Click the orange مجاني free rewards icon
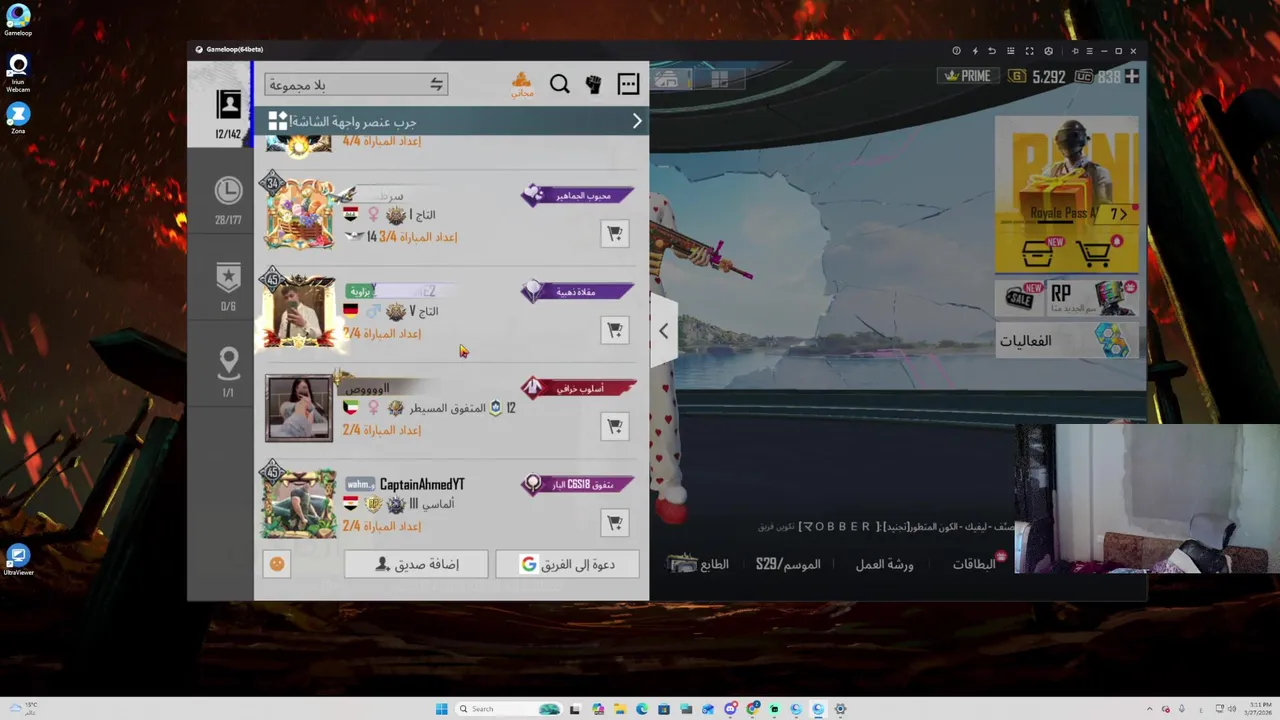This screenshot has width=1280, height=720. tap(522, 84)
